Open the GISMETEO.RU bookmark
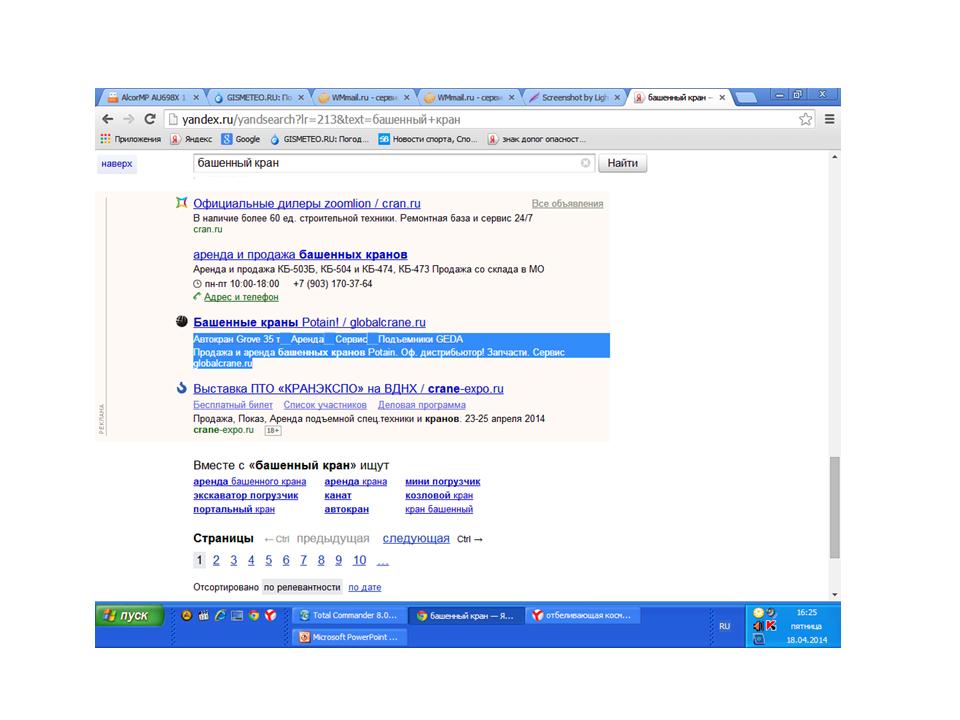 click(x=320, y=139)
